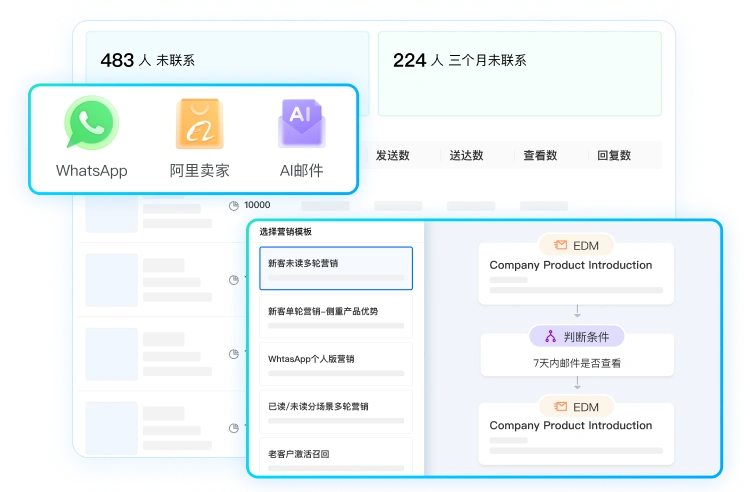The height and width of the screenshot is (492, 750).
Task: Open the 483 人 未联系 summary card
Action: point(227,59)
